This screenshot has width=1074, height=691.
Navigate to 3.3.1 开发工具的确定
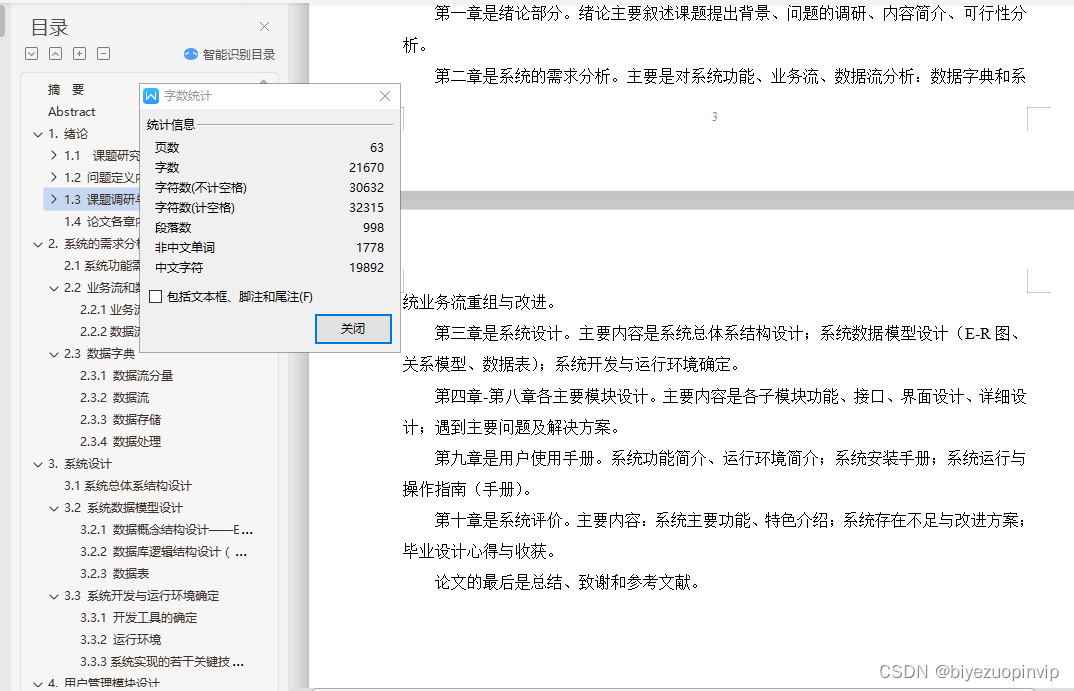tap(138, 617)
